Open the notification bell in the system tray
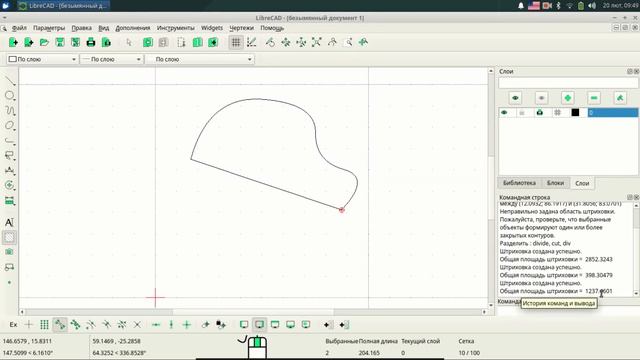640x360 pixels. 521,6
